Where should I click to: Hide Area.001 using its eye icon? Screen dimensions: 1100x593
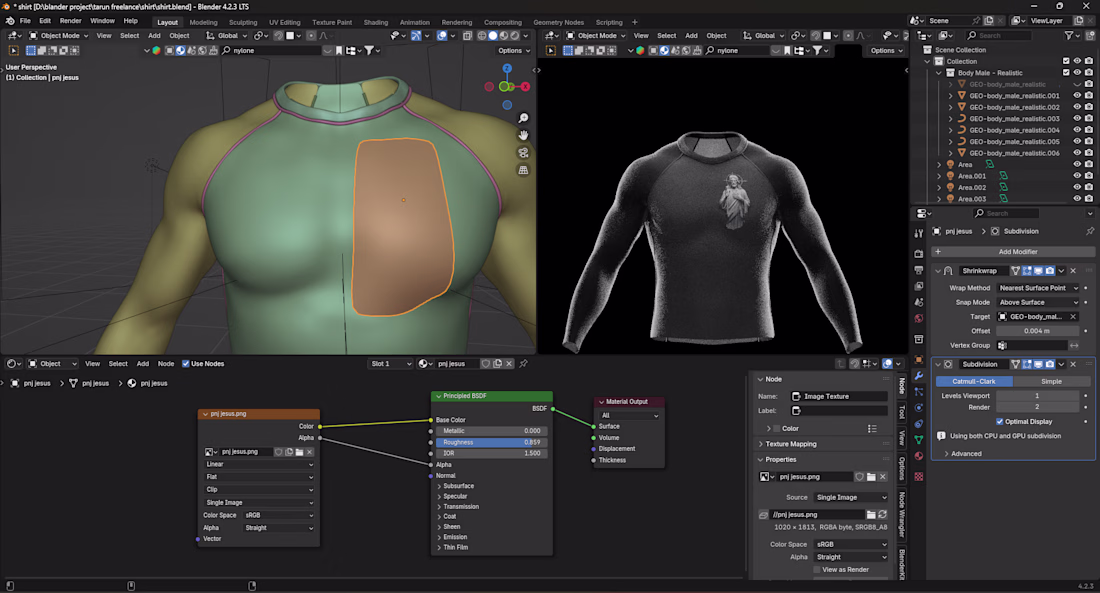[1077, 176]
